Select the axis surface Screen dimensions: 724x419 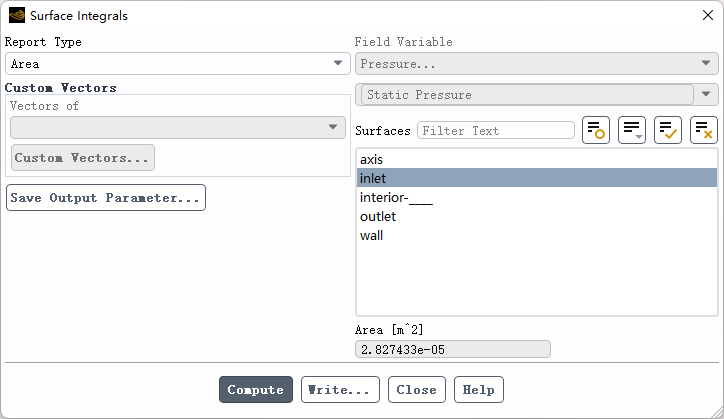pyautogui.click(x=372, y=159)
